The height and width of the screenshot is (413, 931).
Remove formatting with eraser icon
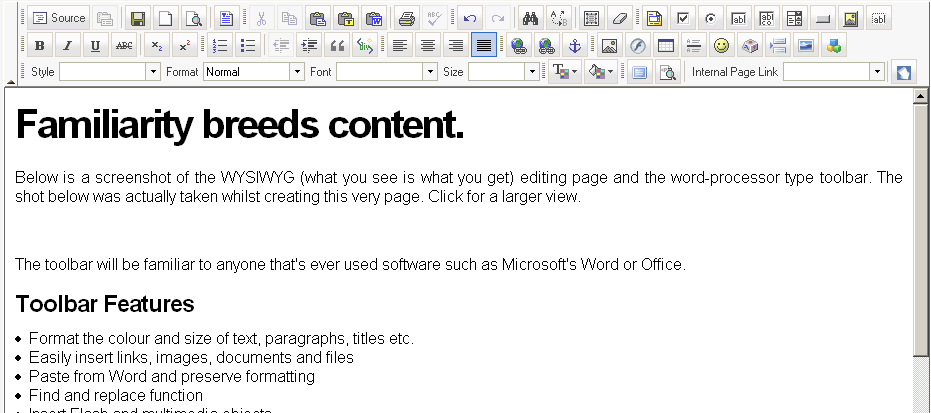619,18
